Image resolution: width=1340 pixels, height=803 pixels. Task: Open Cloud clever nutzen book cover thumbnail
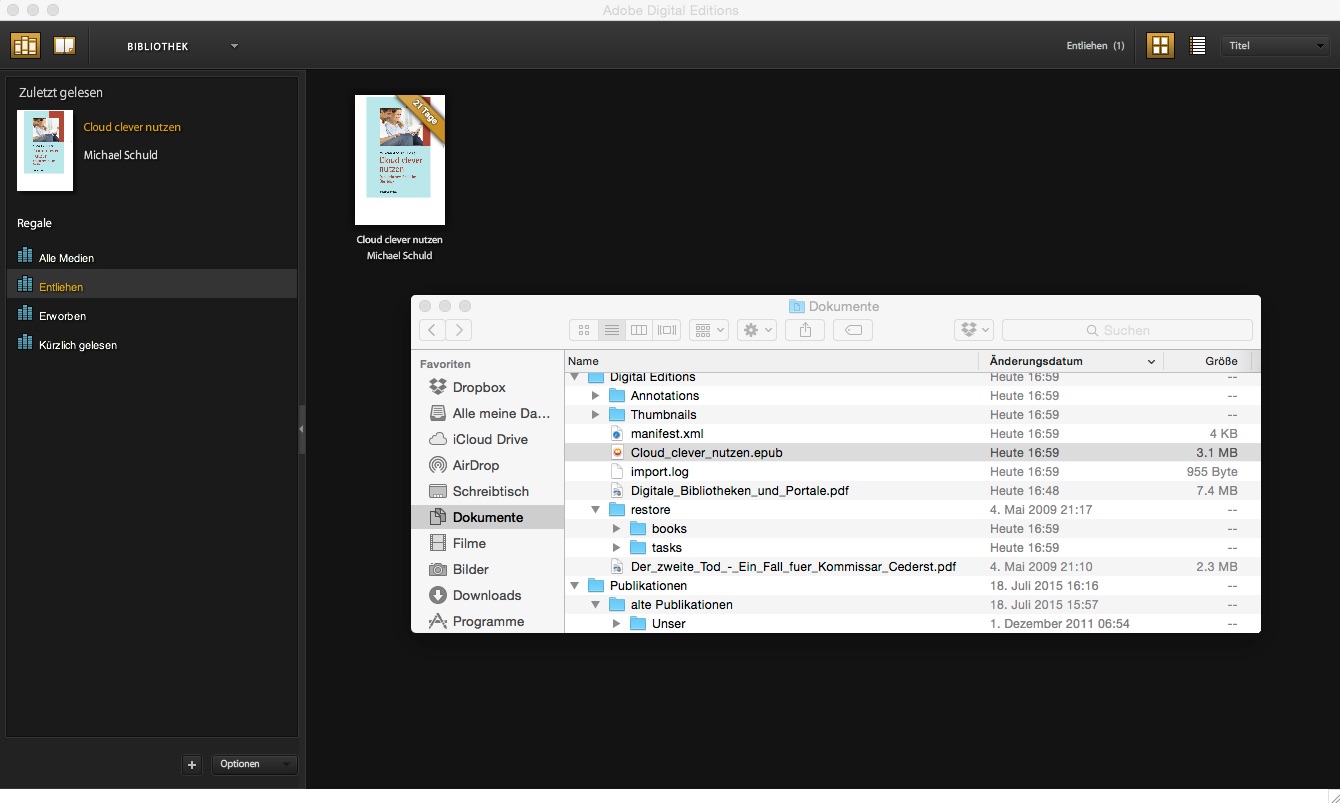click(x=400, y=160)
